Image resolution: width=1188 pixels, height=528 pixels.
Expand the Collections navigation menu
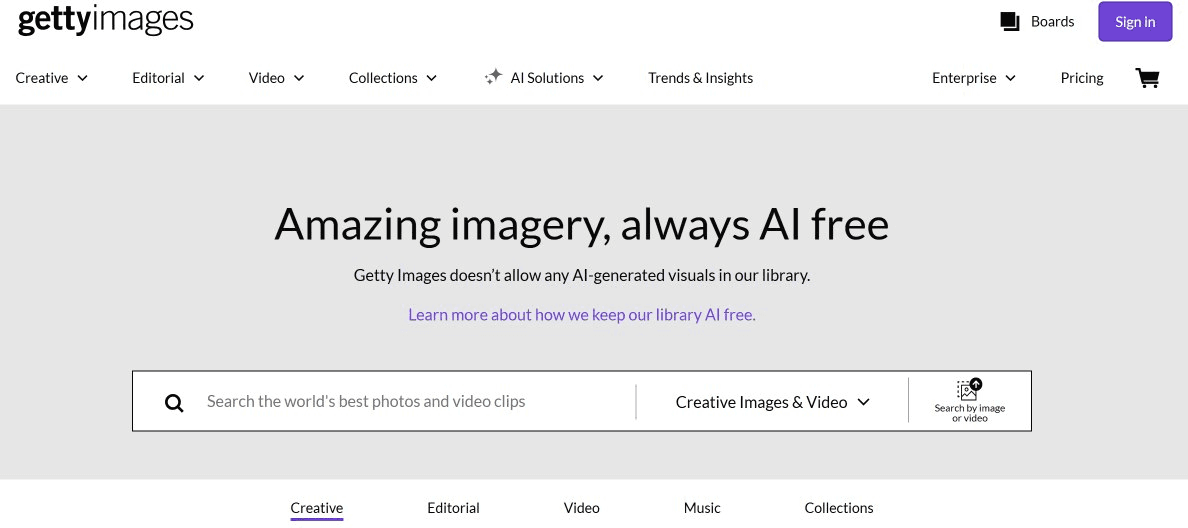[392, 78]
